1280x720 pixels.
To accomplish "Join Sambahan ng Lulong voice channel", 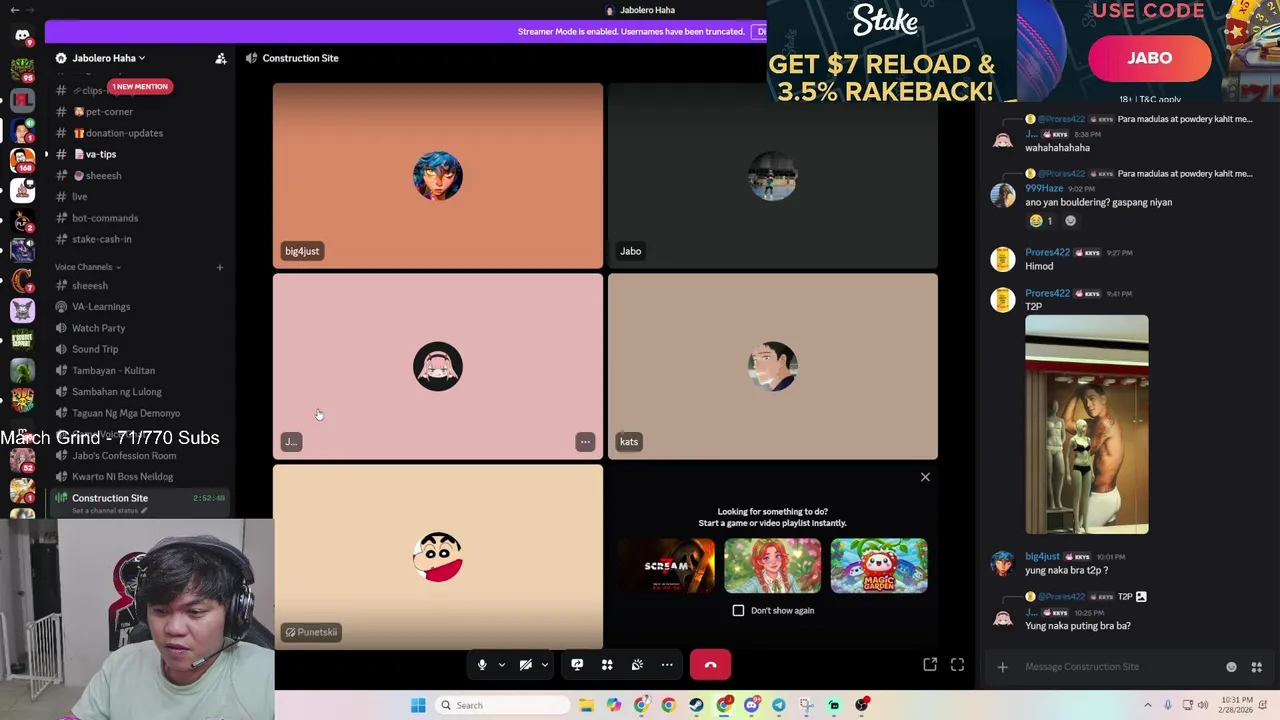I will [116, 392].
